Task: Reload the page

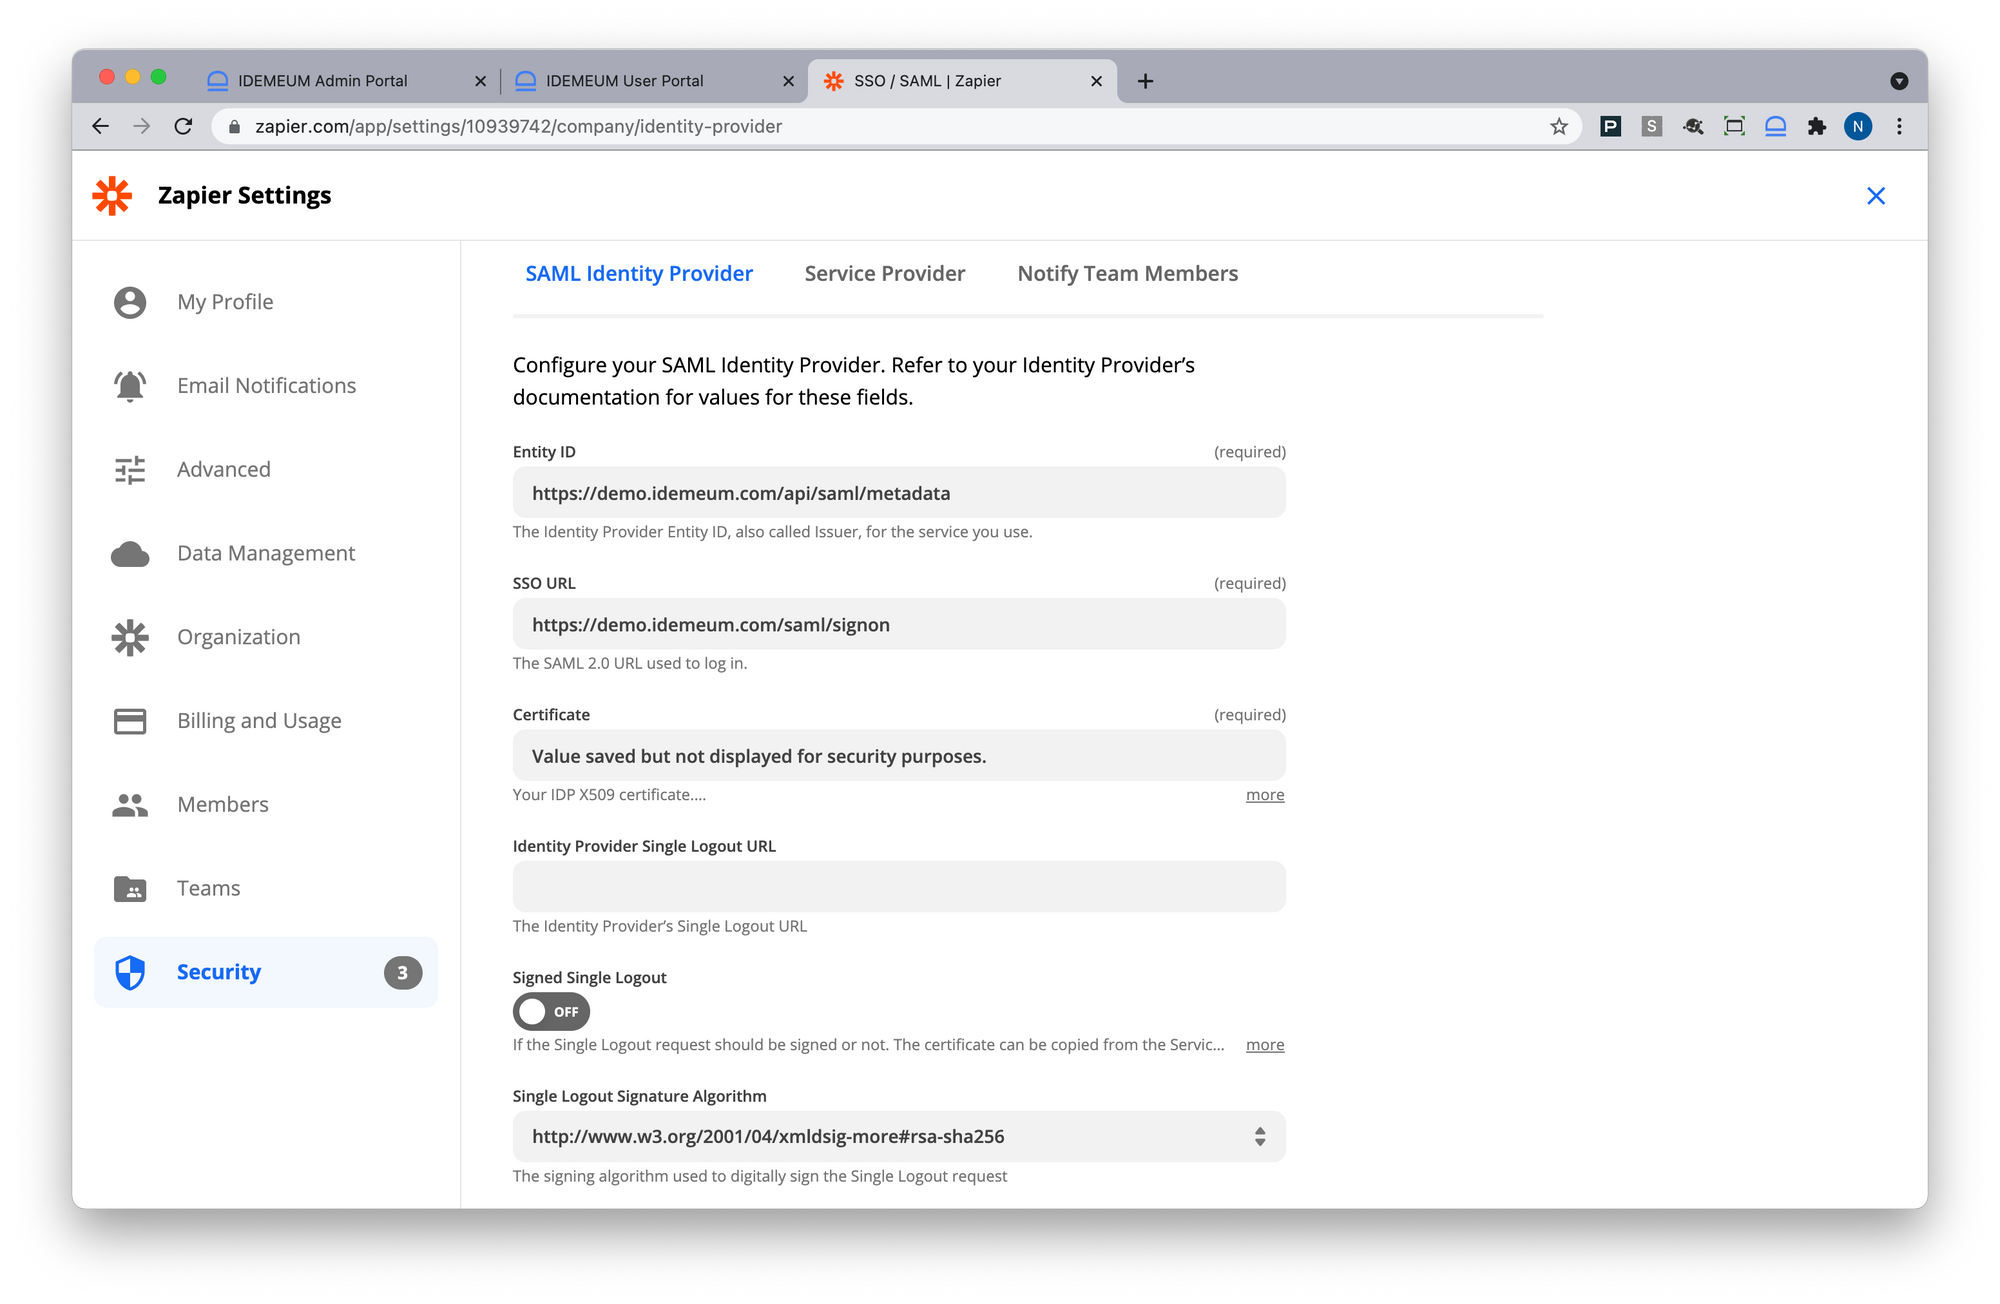Action: point(183,126)
